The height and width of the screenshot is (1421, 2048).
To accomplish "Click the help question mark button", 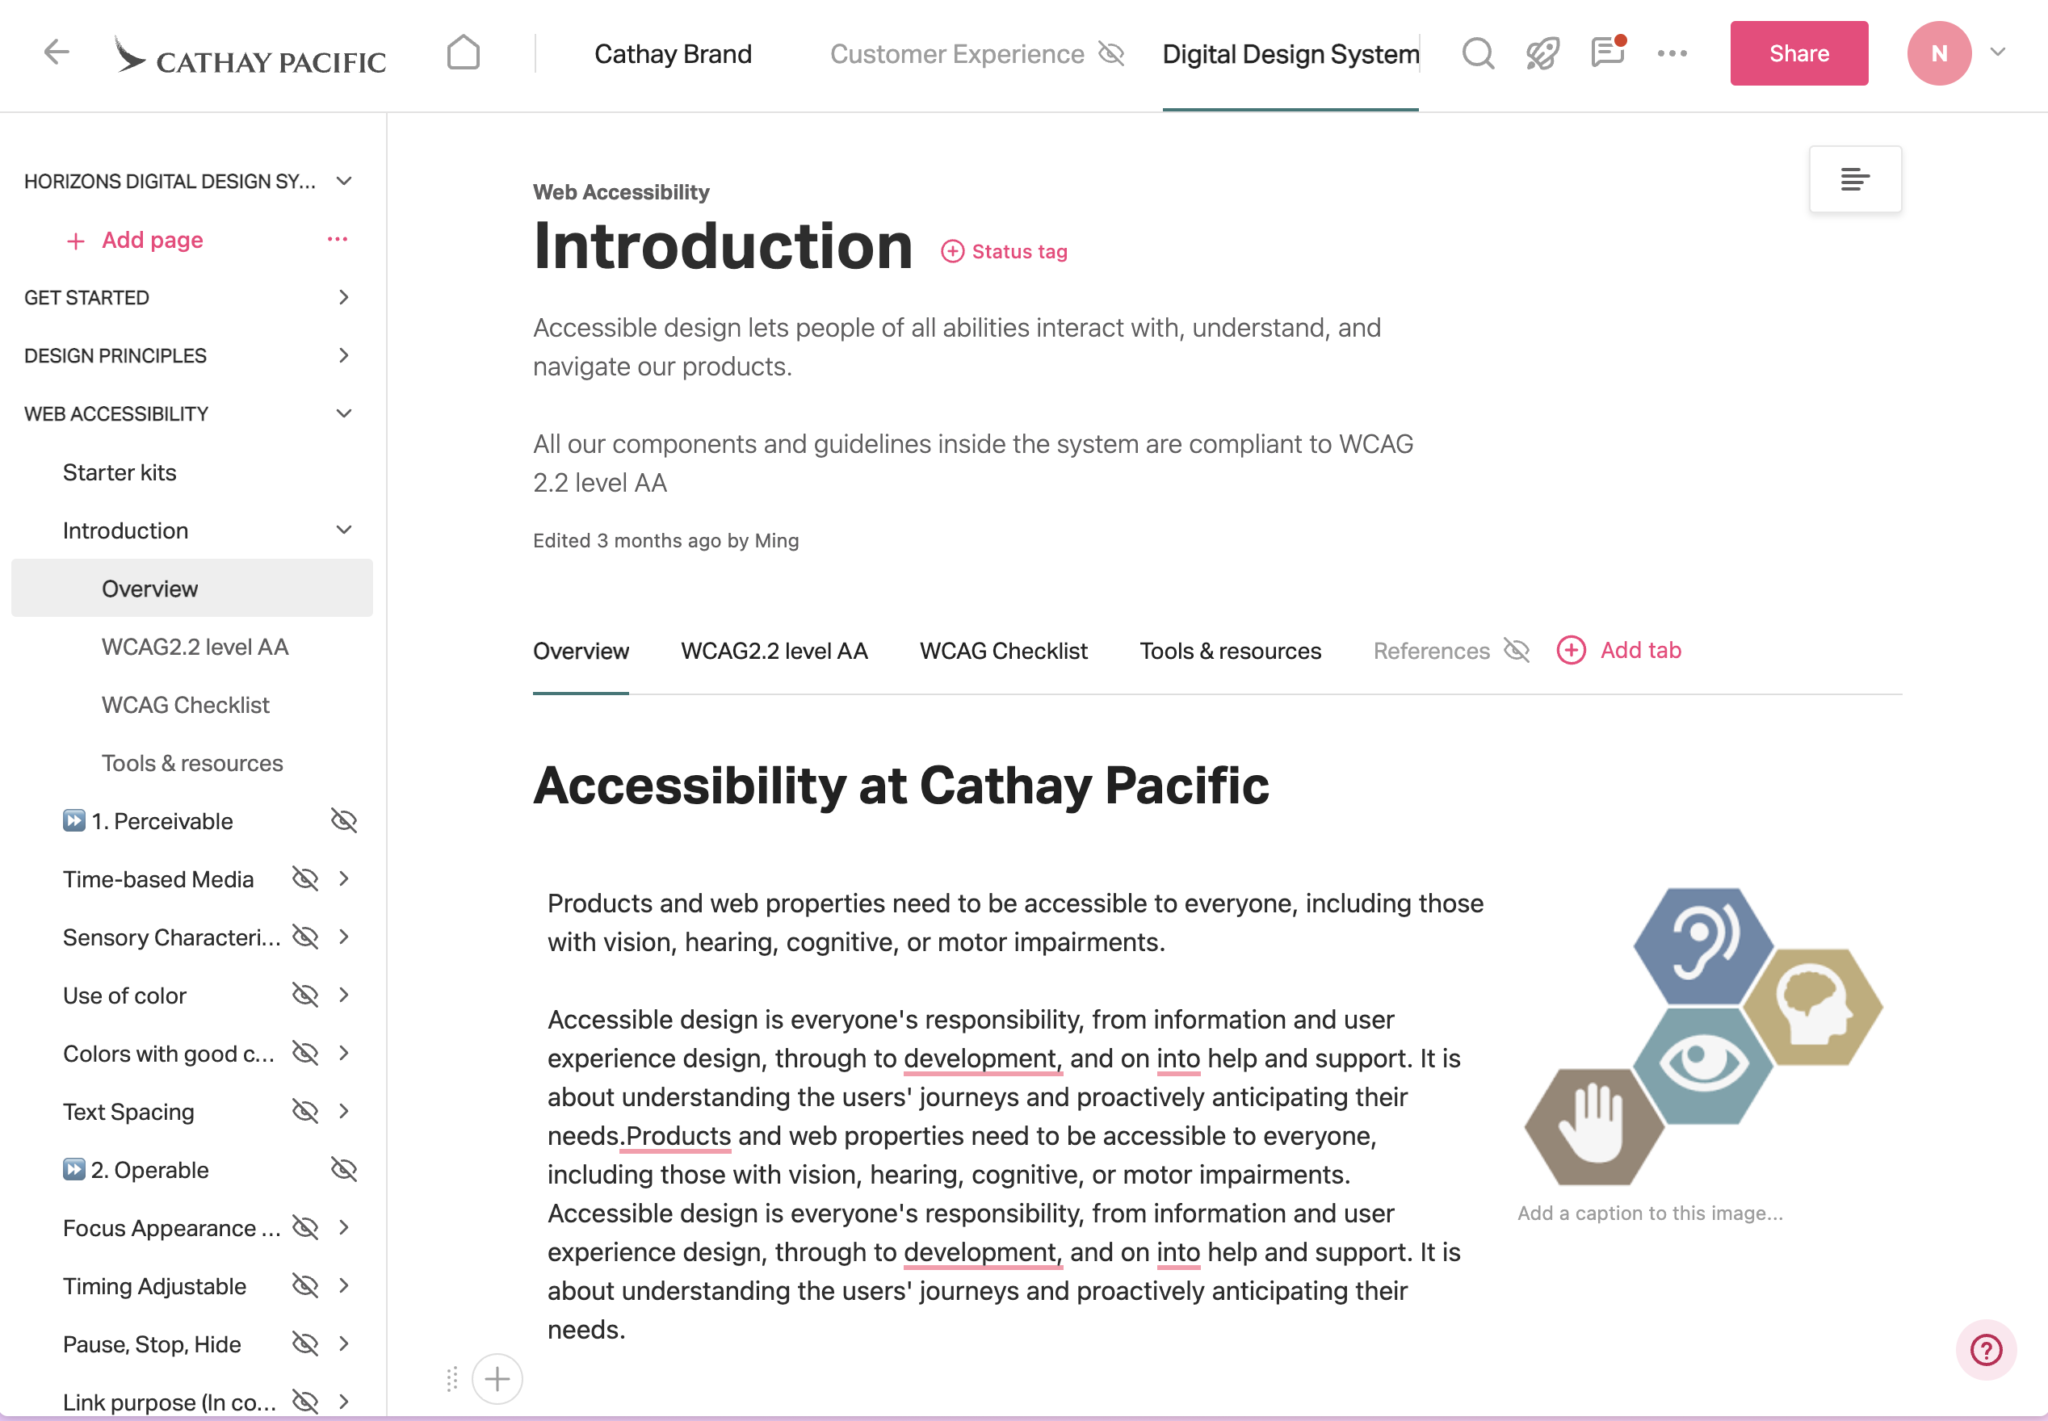I will 1986,1351.
